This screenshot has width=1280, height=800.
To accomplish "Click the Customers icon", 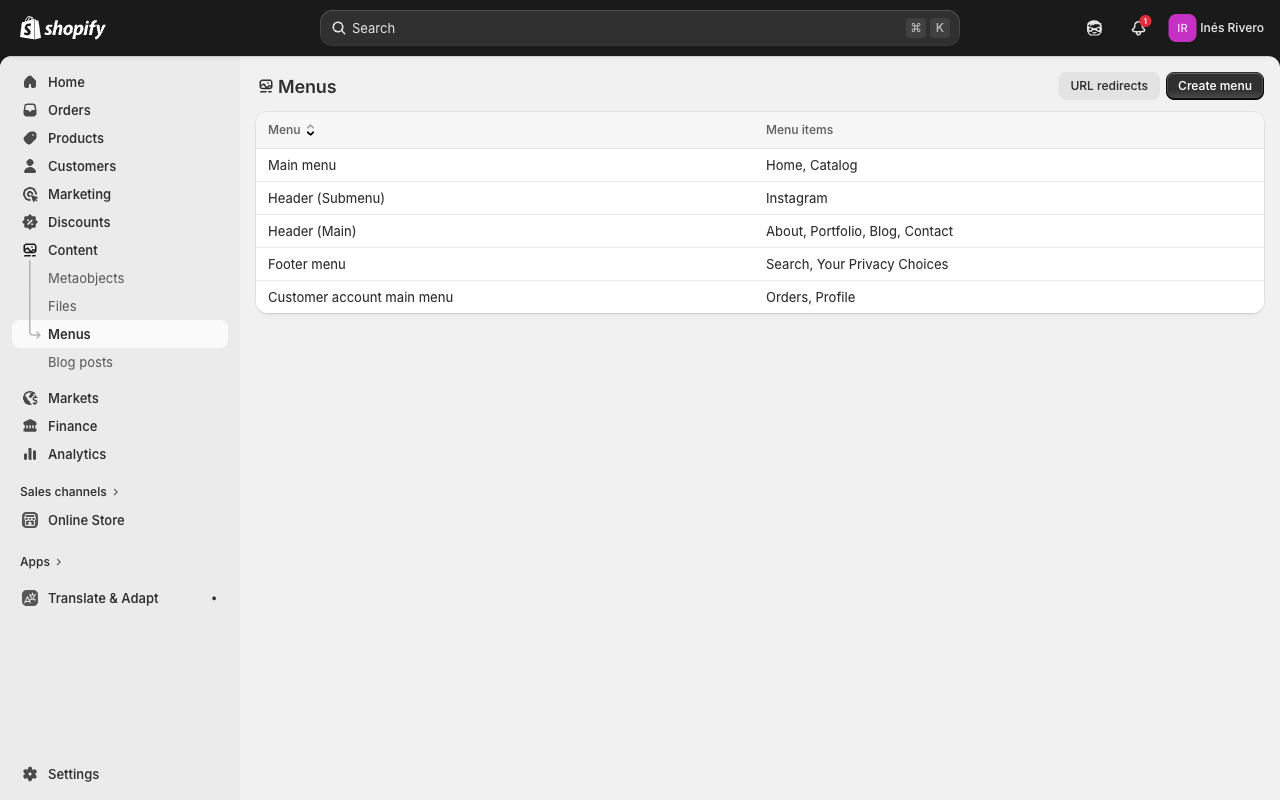I will click(30, 166).
